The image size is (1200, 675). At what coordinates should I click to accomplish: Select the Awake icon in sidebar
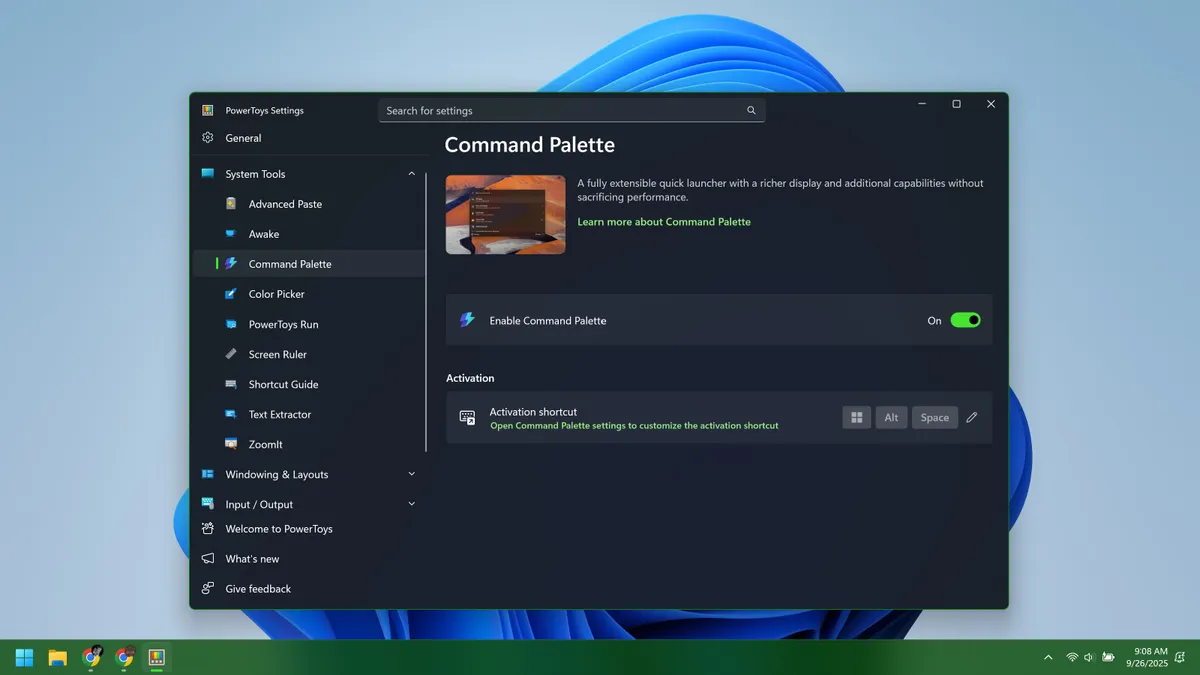[x=231, y=234]
